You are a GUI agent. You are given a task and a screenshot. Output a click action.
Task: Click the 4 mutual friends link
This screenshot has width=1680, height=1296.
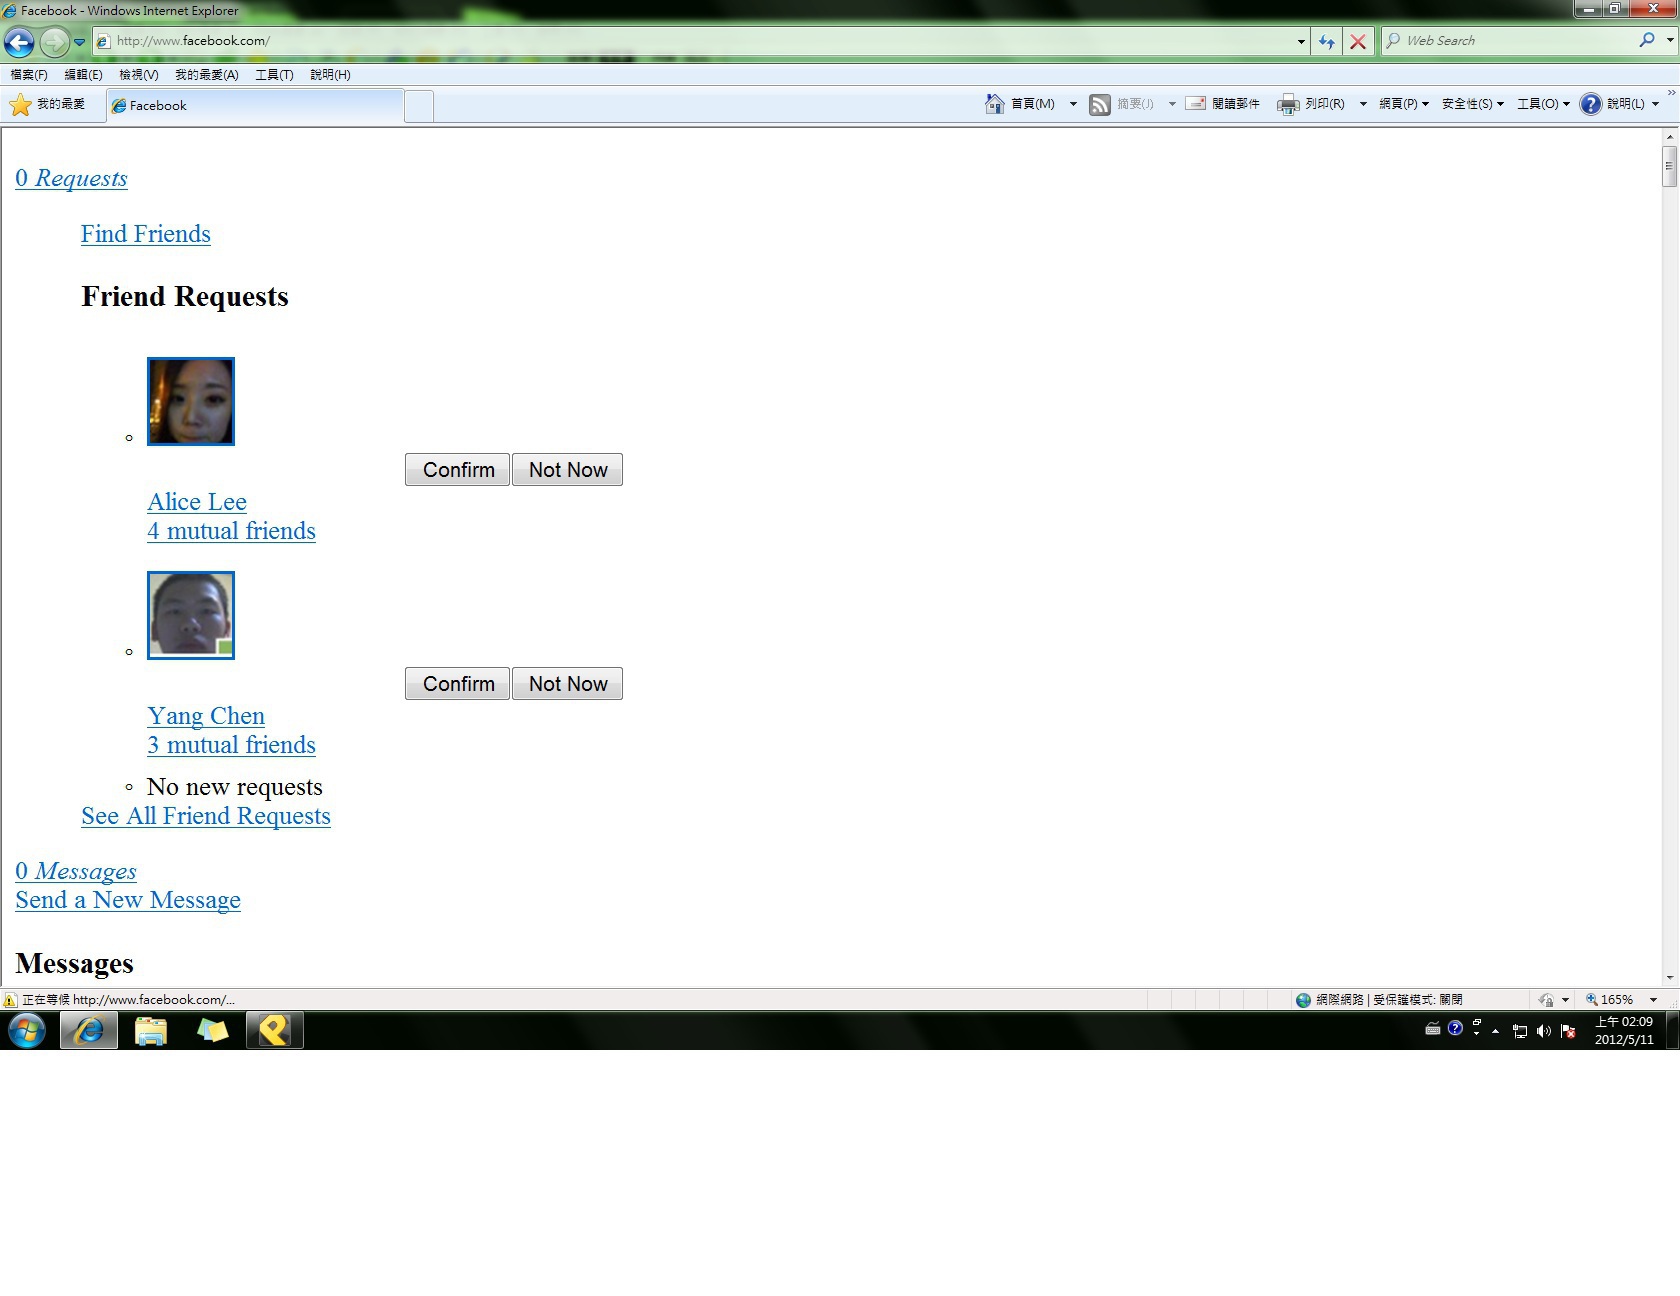pyautogui.click(x=231, y=531)
